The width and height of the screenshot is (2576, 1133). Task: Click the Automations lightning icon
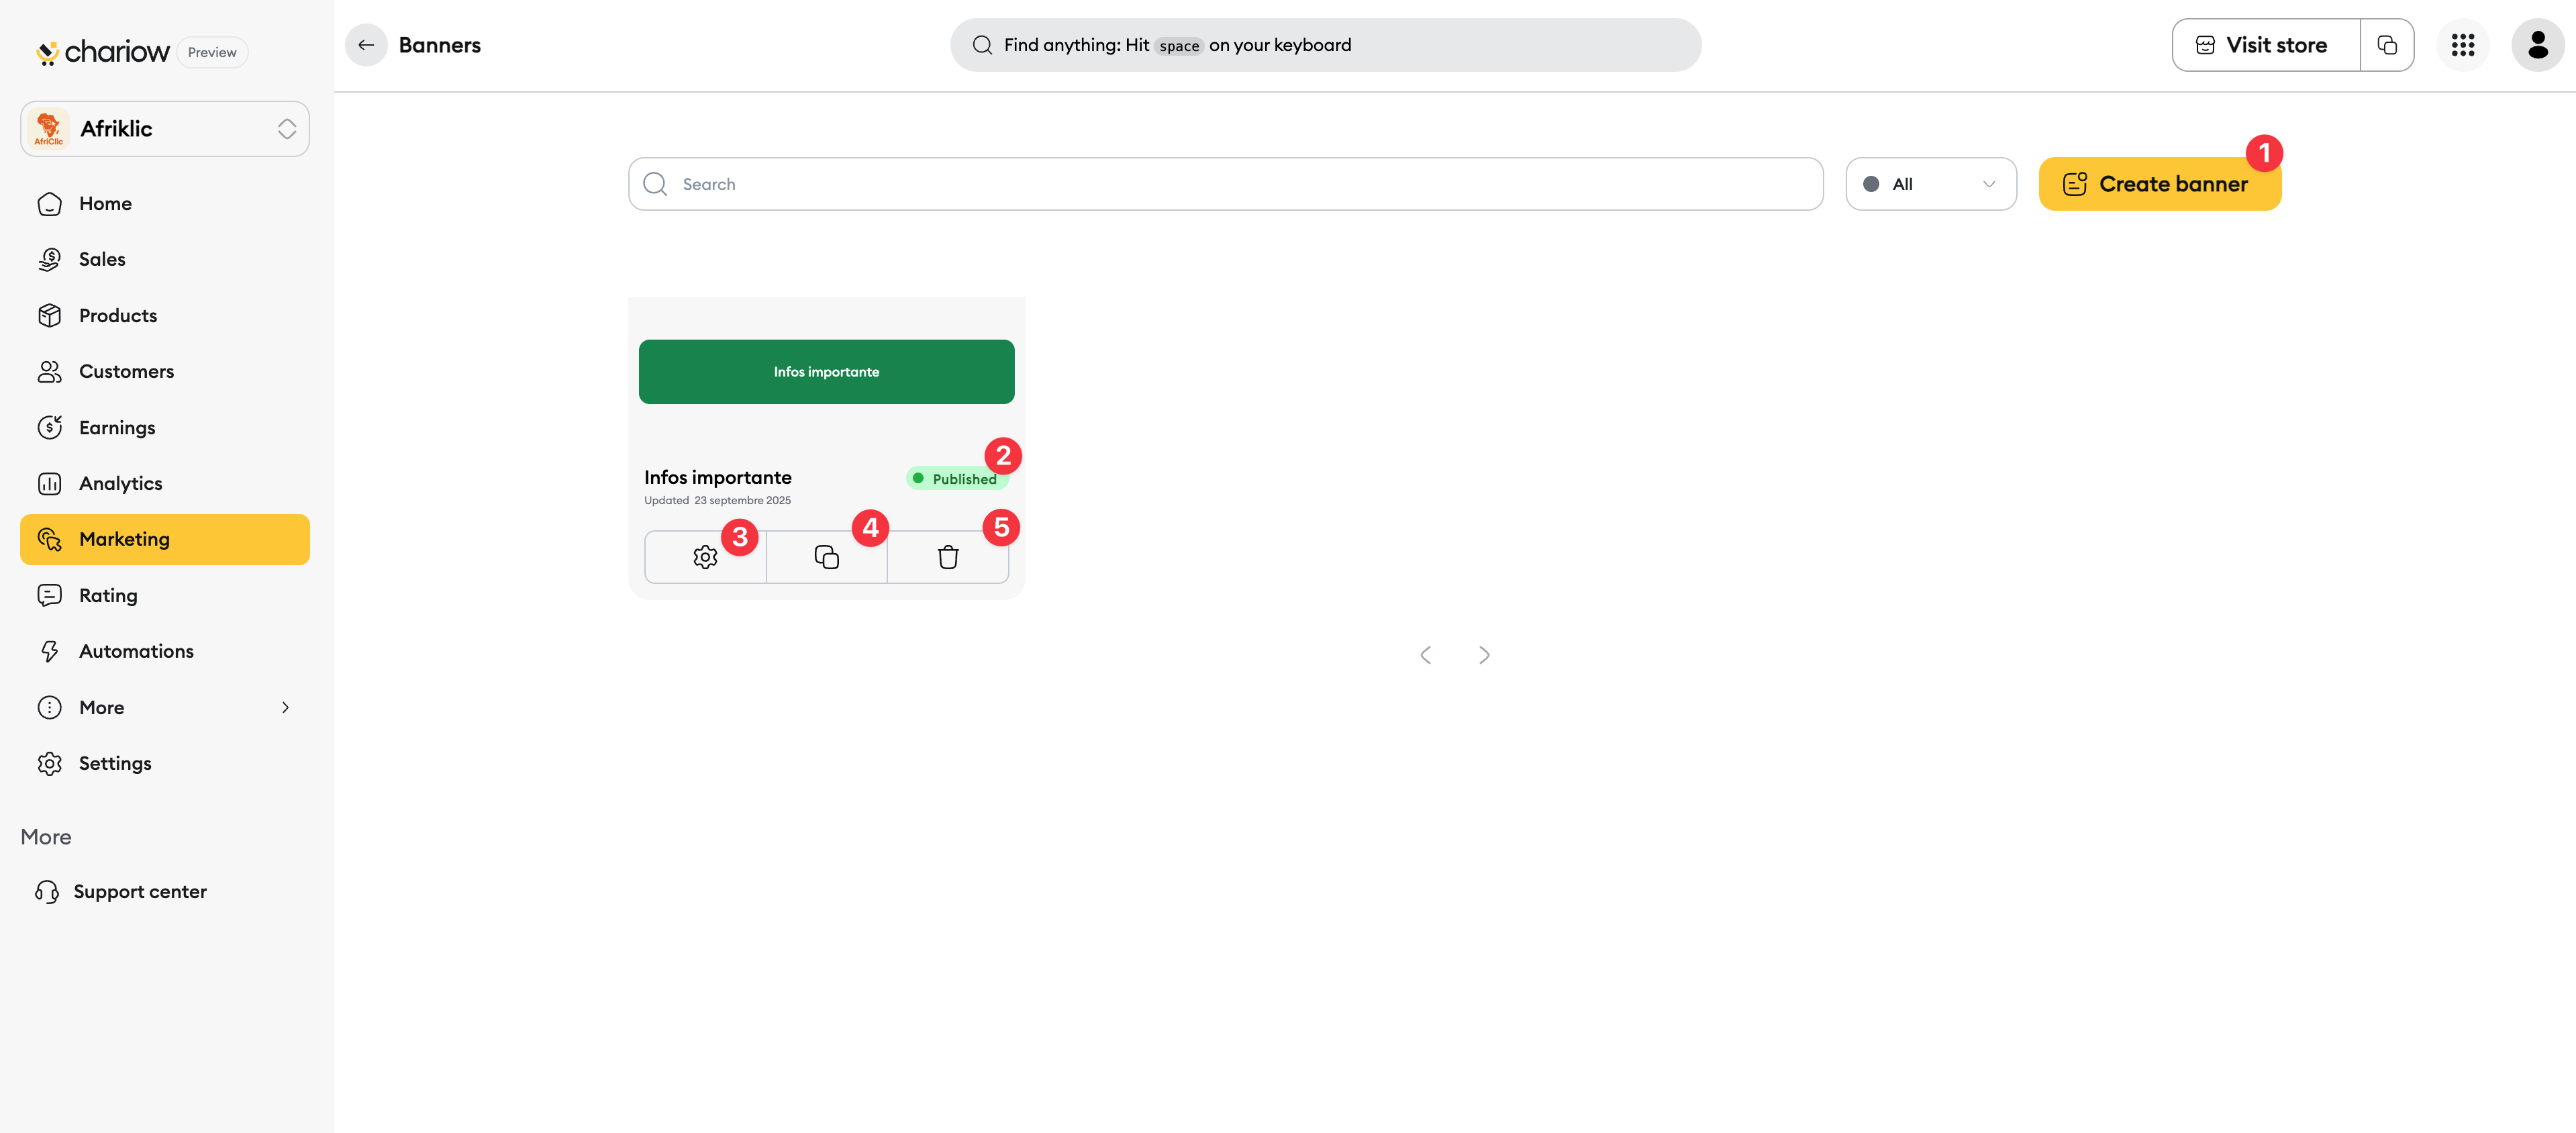point(50,652)
